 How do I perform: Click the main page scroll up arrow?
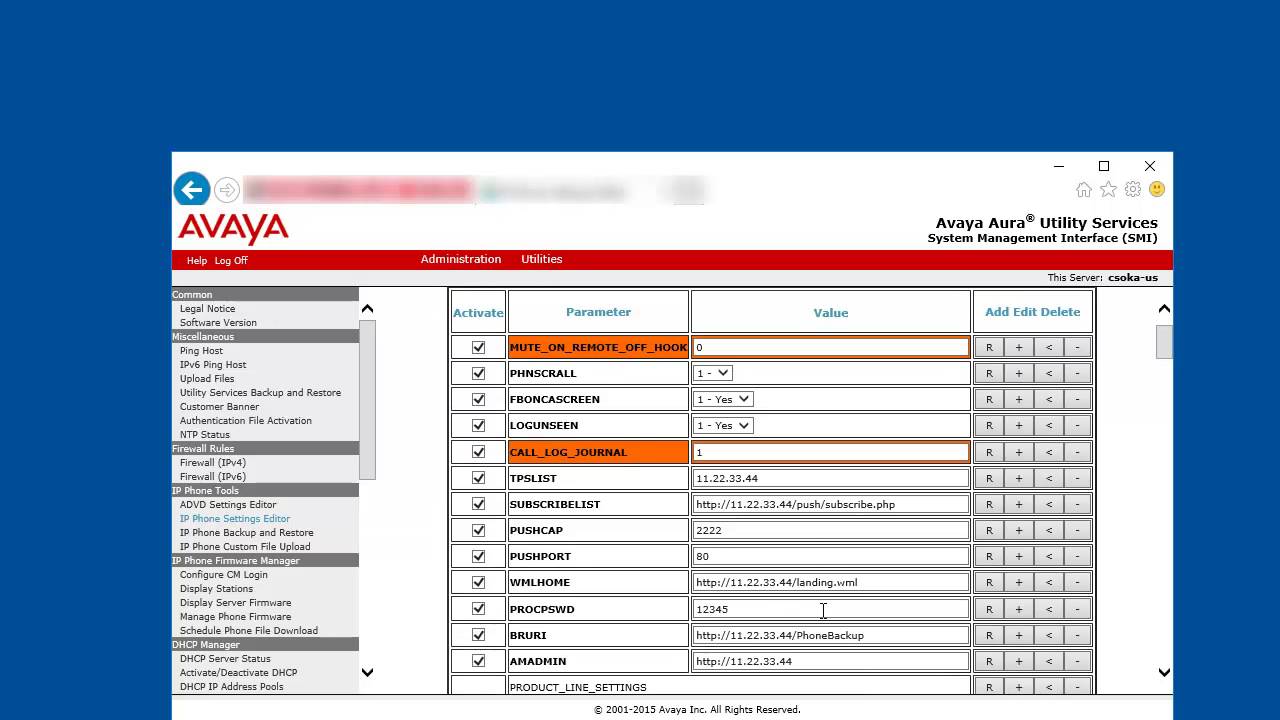point(1164,309)
